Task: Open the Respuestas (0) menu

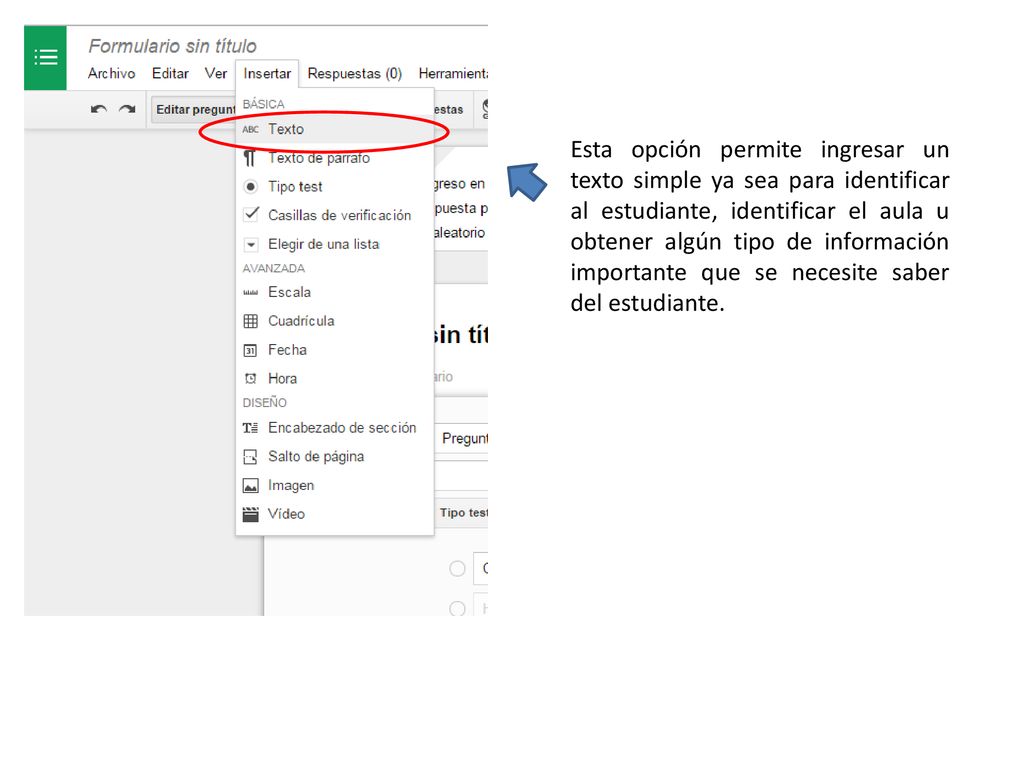Action: (x=355, y=73)
